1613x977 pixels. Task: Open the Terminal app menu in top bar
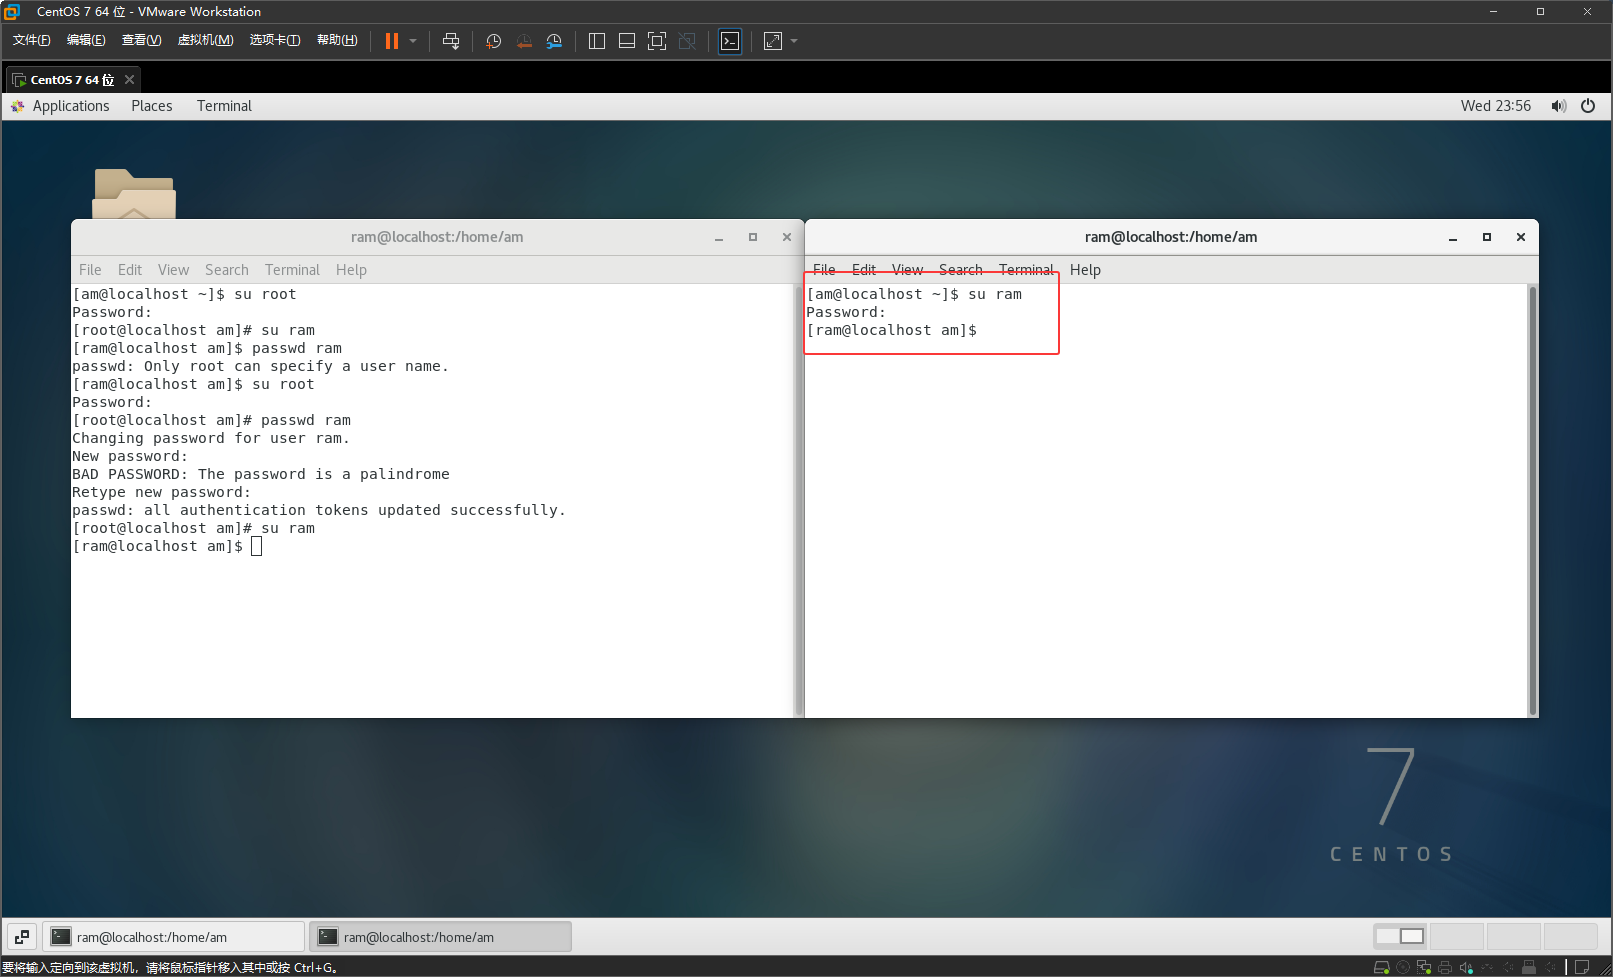[224, 106]
